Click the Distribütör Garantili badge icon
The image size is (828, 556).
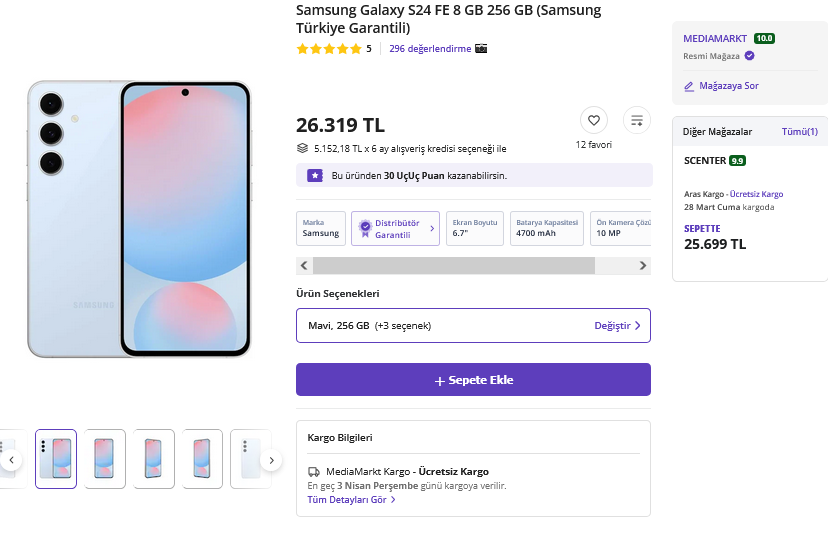(x=365, y=228)
